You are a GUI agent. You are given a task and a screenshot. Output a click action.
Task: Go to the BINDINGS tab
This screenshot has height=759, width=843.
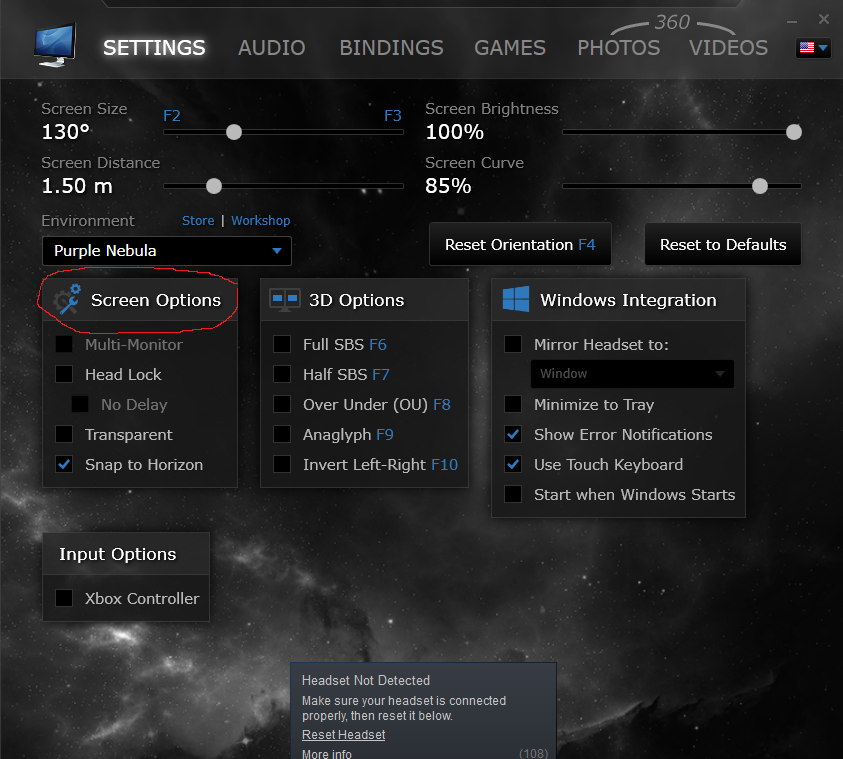click(x=391, y=48)
